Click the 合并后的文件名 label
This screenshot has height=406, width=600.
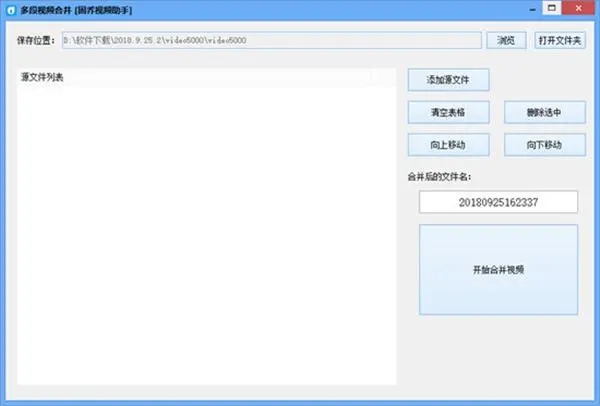coord(439,177)
